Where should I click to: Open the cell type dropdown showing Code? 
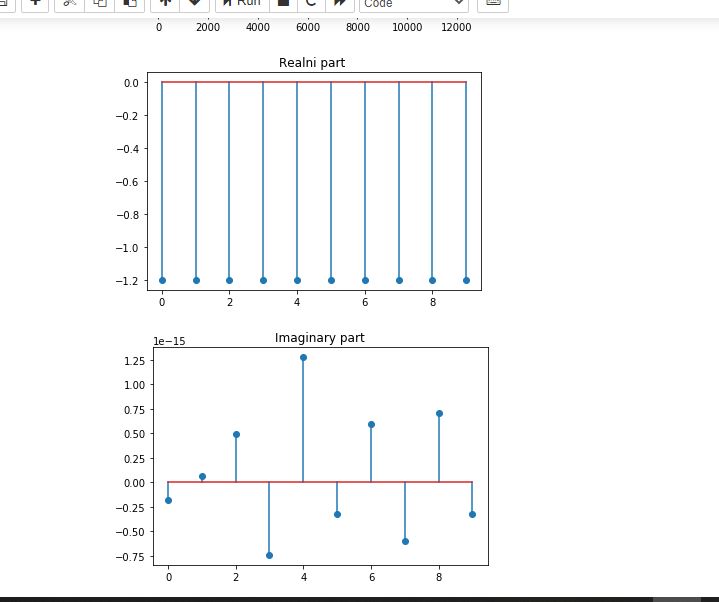click(414, 4)
